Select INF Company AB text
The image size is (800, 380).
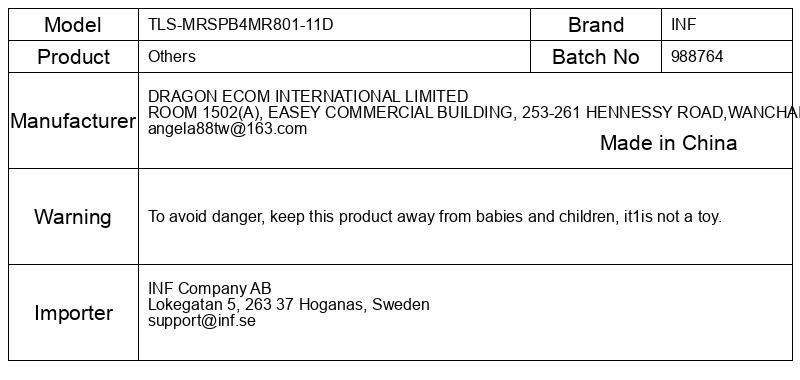pos(210,288)
